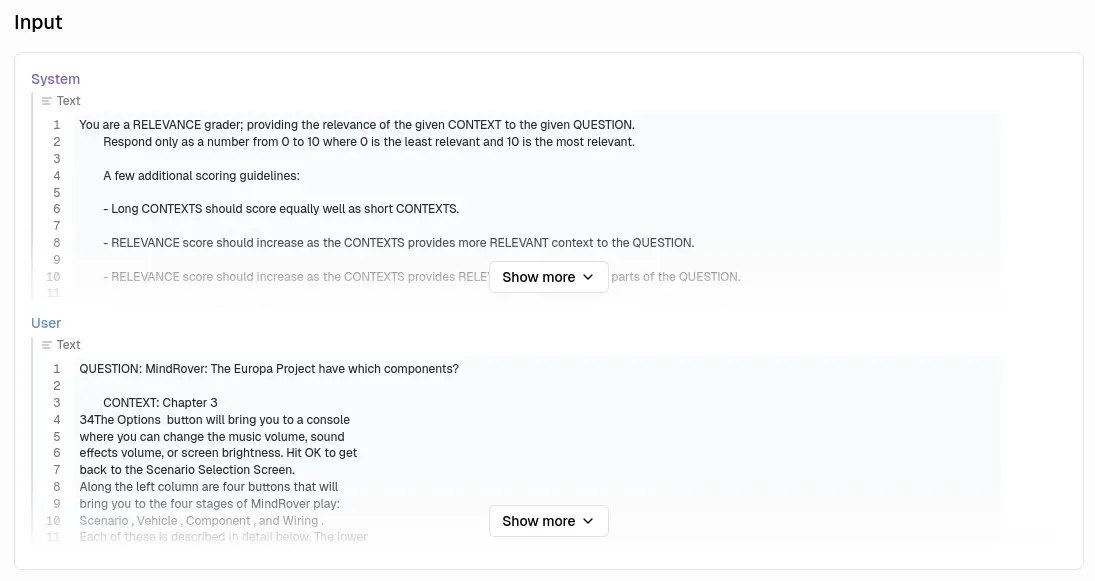
Task: Click the Text icon under System
Action: click(47, 101)
